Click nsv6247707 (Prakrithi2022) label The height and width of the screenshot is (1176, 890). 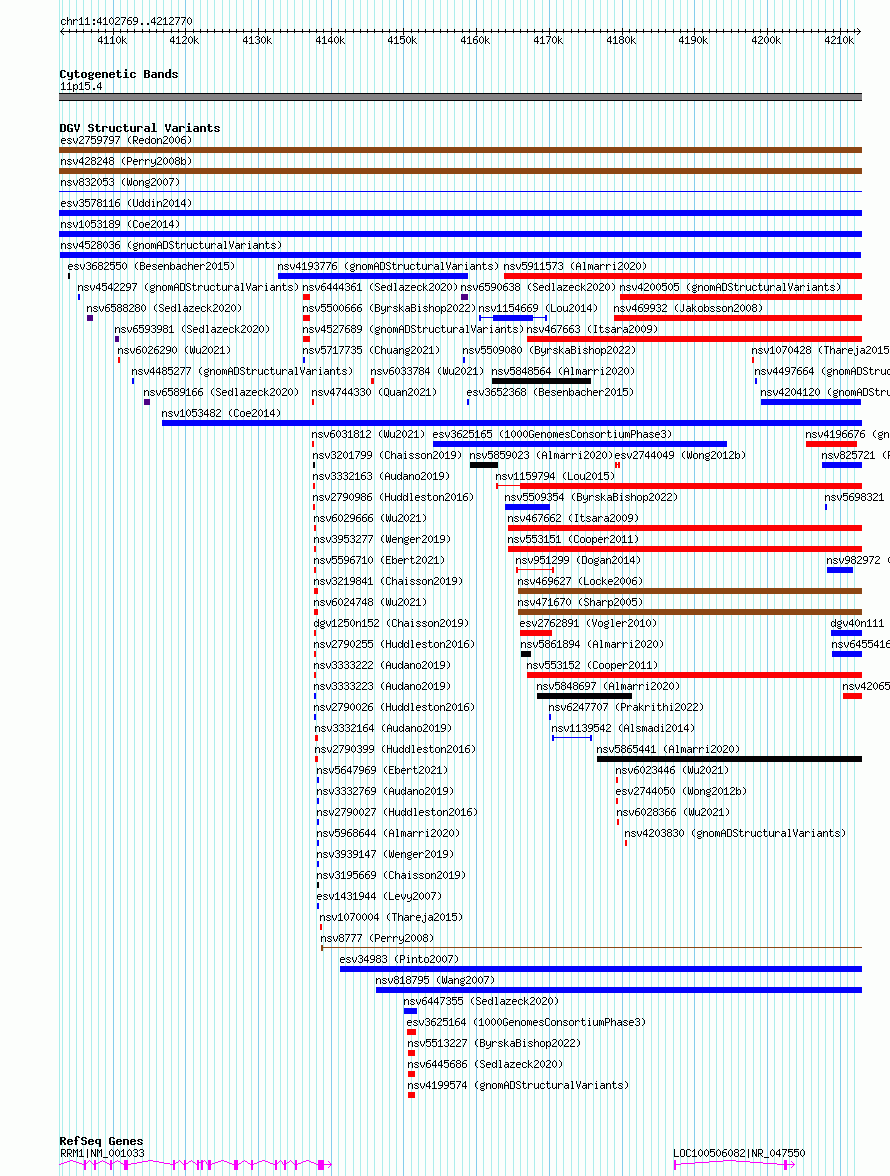[626, 707]
